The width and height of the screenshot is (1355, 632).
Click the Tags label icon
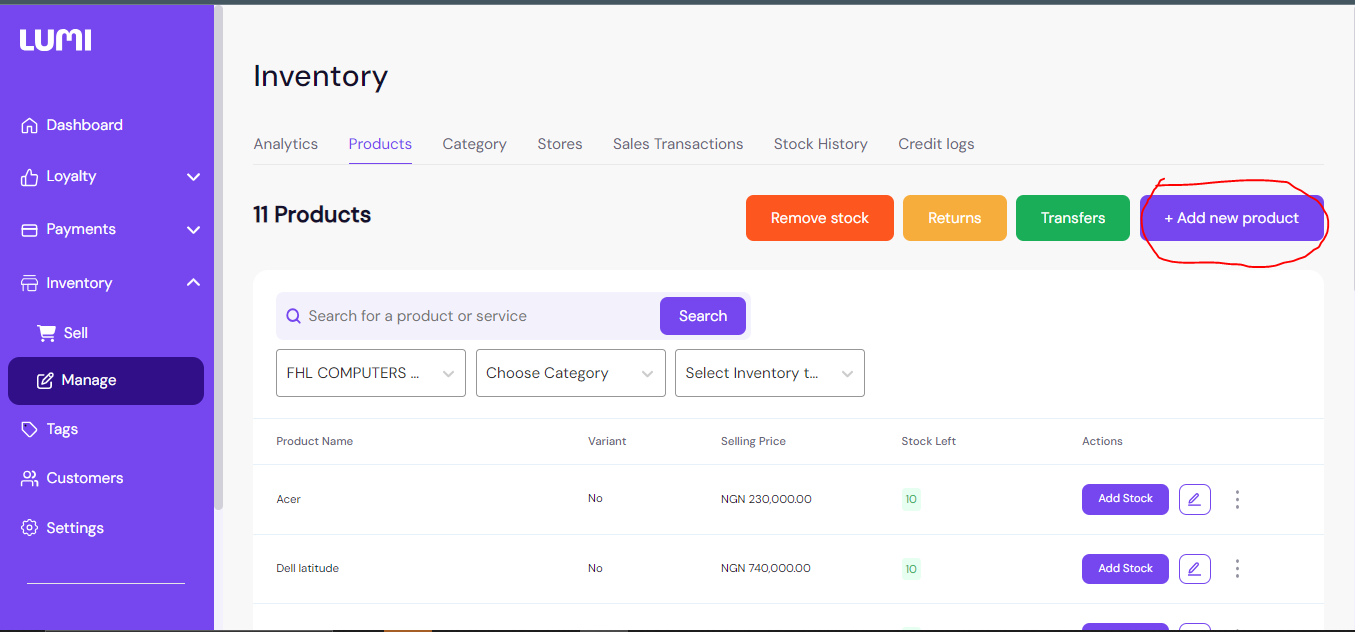29,429
